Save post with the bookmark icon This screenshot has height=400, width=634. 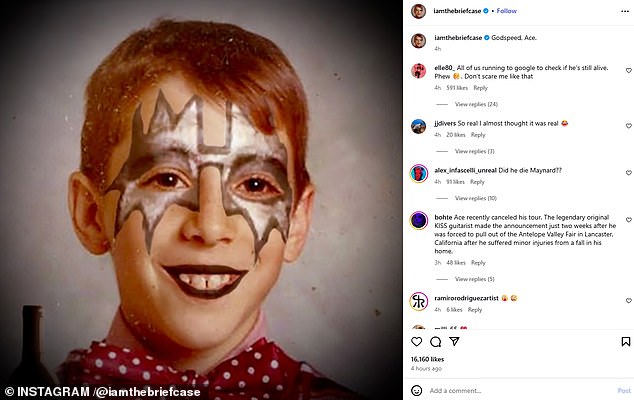625,341
